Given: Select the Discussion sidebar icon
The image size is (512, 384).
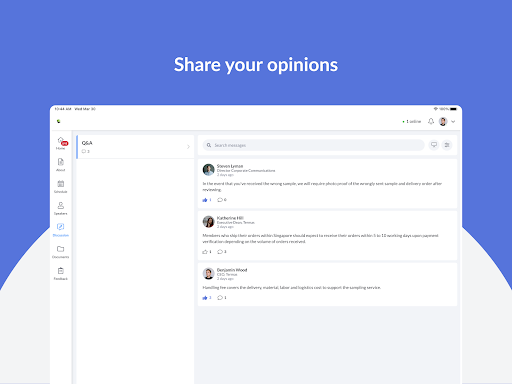Looking at the screenshot, I should (61, 230).
